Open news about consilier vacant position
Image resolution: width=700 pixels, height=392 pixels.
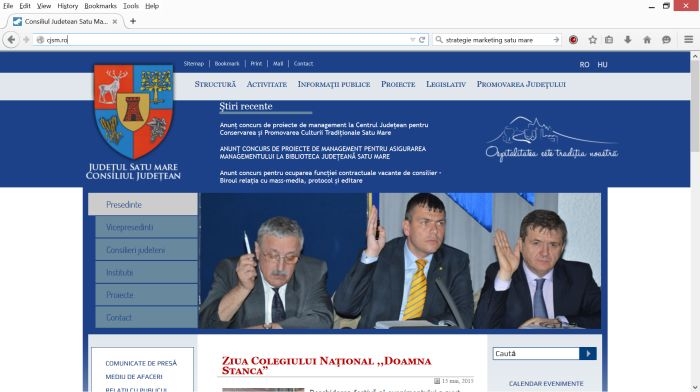(x=330, y=176)
